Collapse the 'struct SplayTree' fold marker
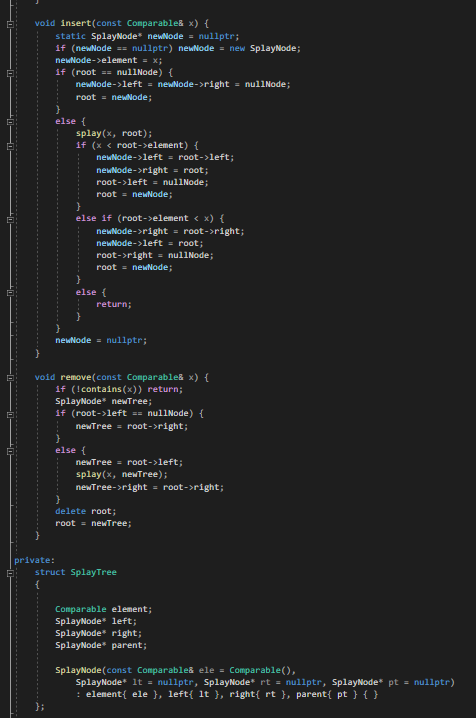The image size is (476, 718). click(10, 573)
